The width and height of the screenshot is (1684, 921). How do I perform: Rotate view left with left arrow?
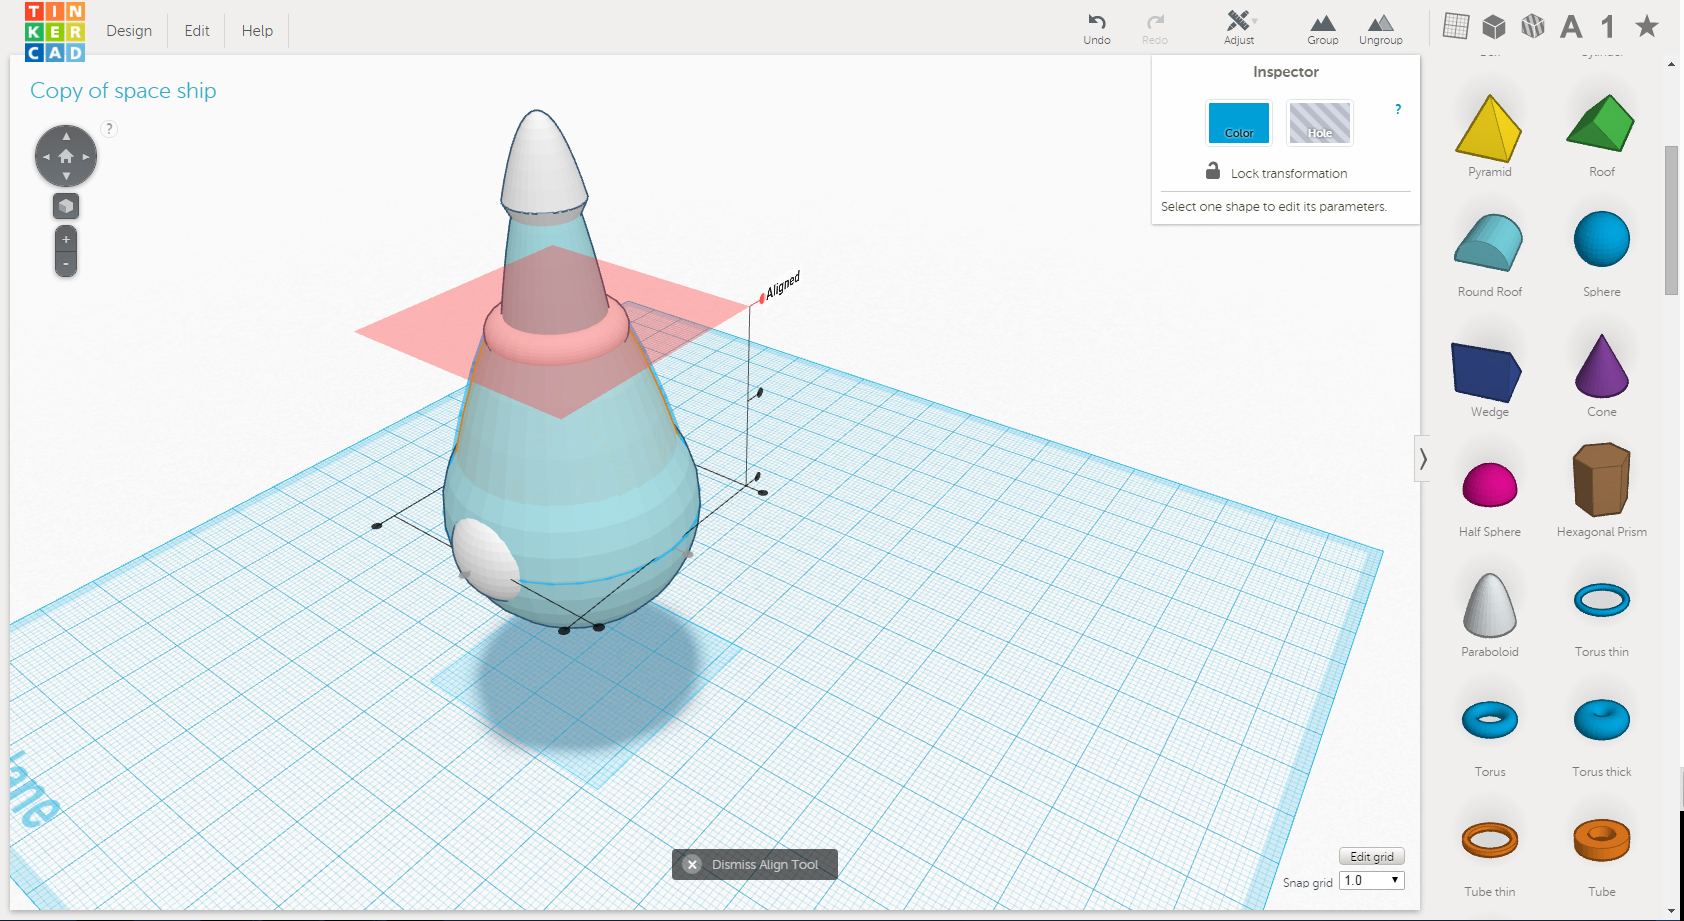coord(46,157)
